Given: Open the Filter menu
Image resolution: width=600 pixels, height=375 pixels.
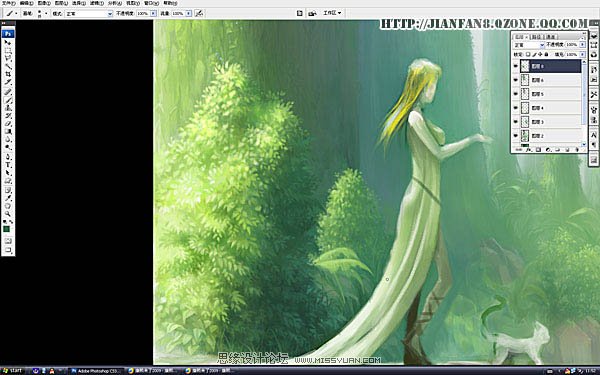Looking at the screenshot, I should (97, 3).
